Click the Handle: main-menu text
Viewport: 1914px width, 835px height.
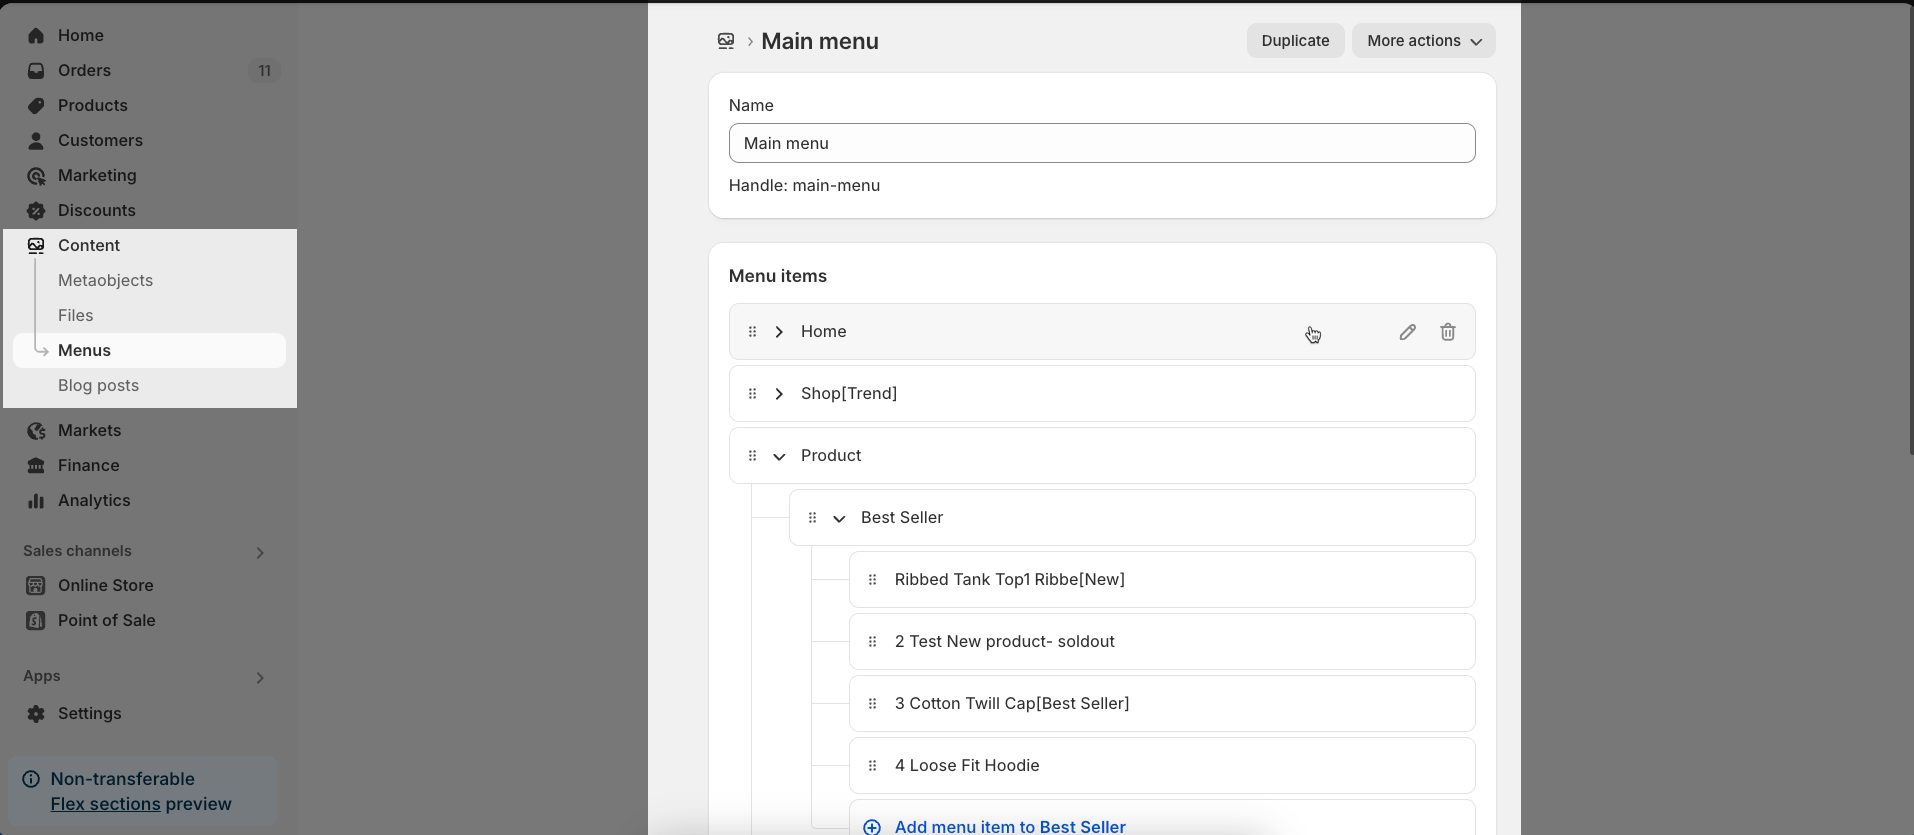click(x=804, y=186)
